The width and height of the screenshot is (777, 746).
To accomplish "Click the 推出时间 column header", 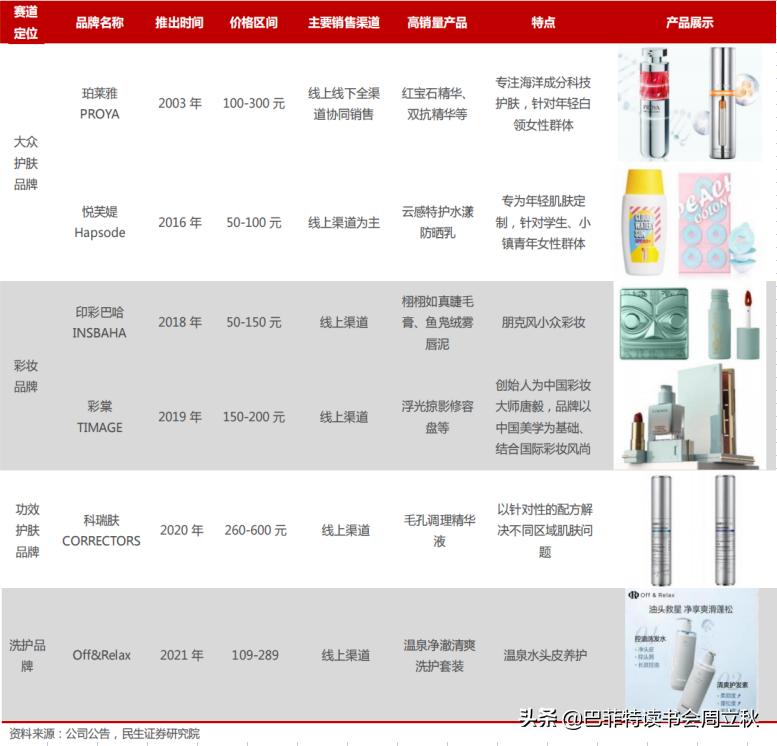I will coord(179,22).
